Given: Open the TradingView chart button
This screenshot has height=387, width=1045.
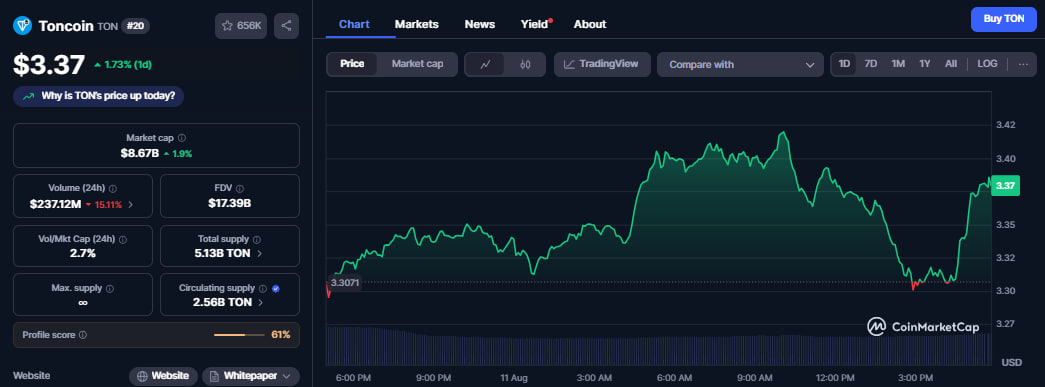Looking at the screenshot, I should (x=602, y=65).
